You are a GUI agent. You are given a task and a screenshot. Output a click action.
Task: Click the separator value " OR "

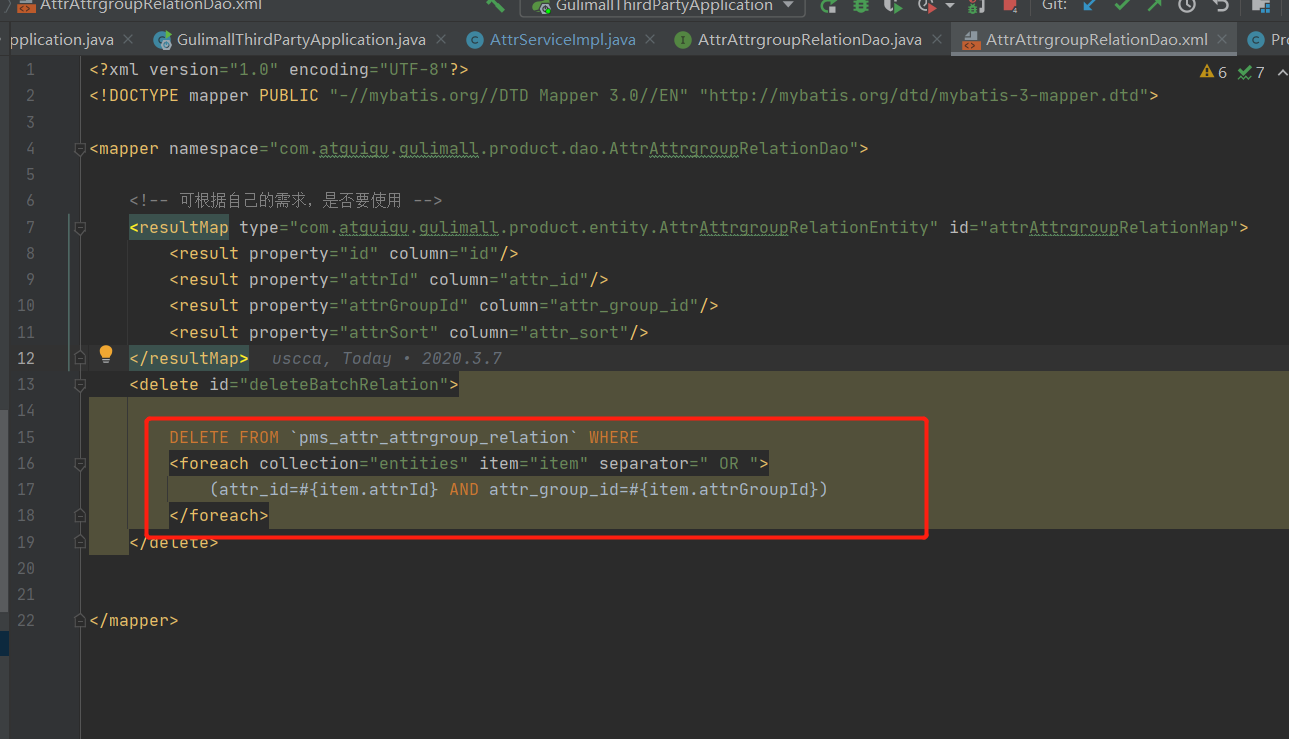pos(729,463)
